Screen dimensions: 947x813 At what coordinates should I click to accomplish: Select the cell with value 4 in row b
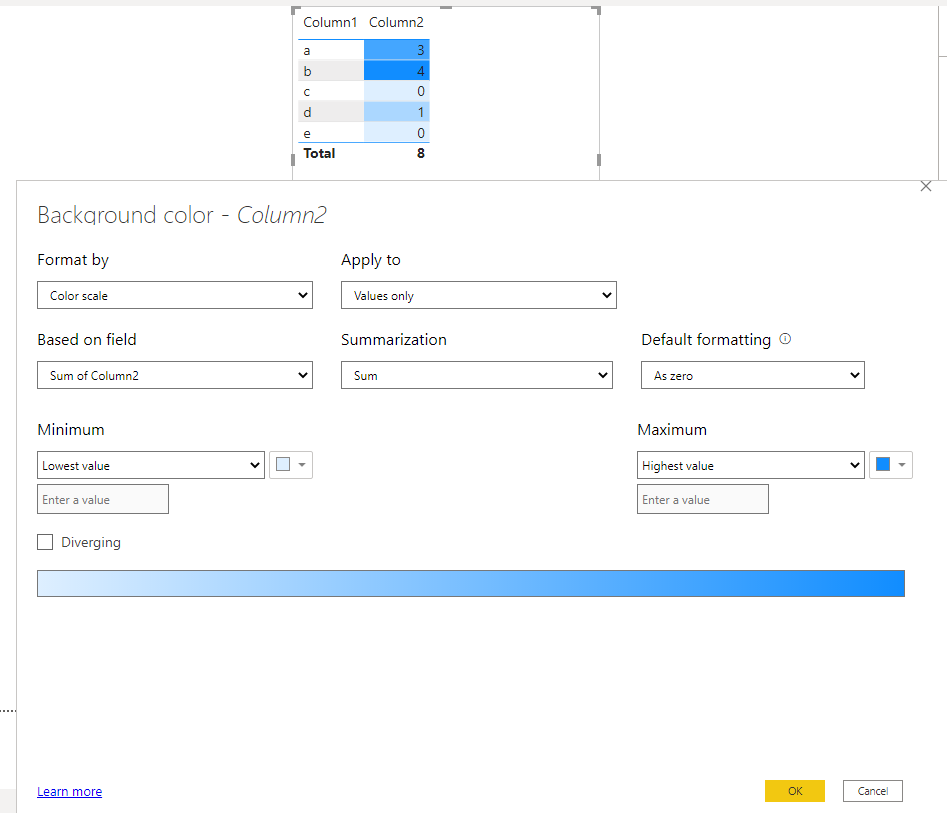(397, 71)
